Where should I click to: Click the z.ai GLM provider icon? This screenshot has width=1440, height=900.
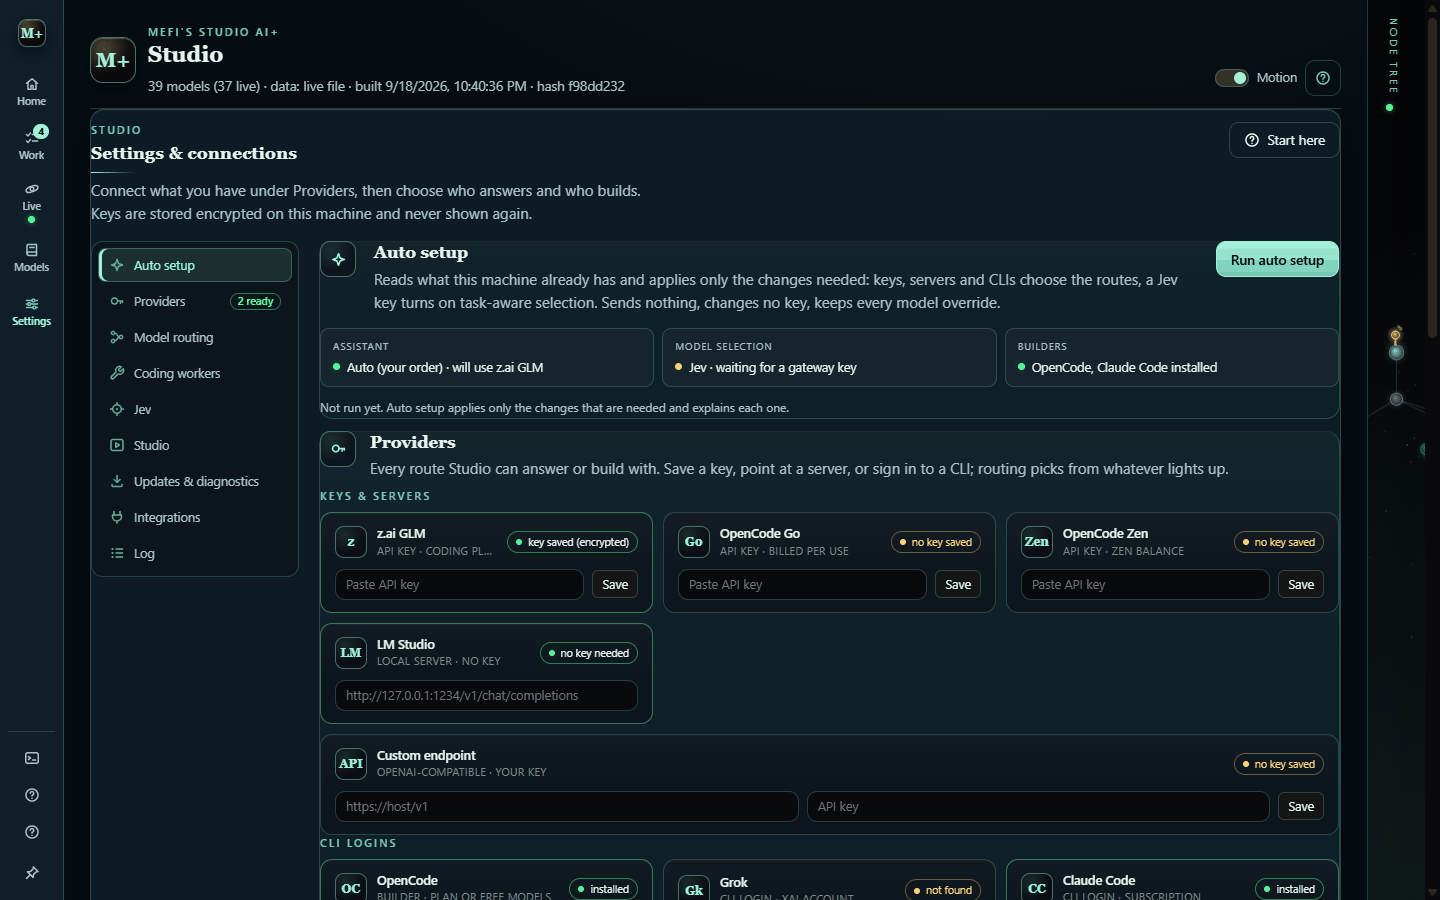[x=351, y=542]
